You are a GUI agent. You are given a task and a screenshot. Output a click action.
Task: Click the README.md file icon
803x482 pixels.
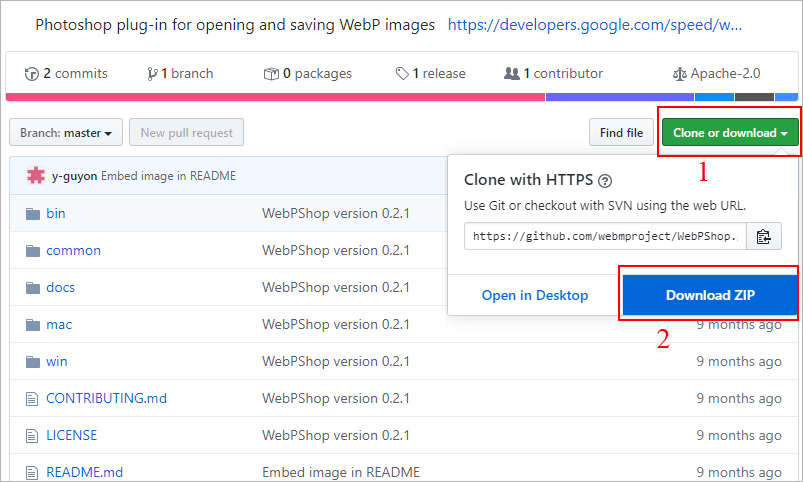coord(32,472)
